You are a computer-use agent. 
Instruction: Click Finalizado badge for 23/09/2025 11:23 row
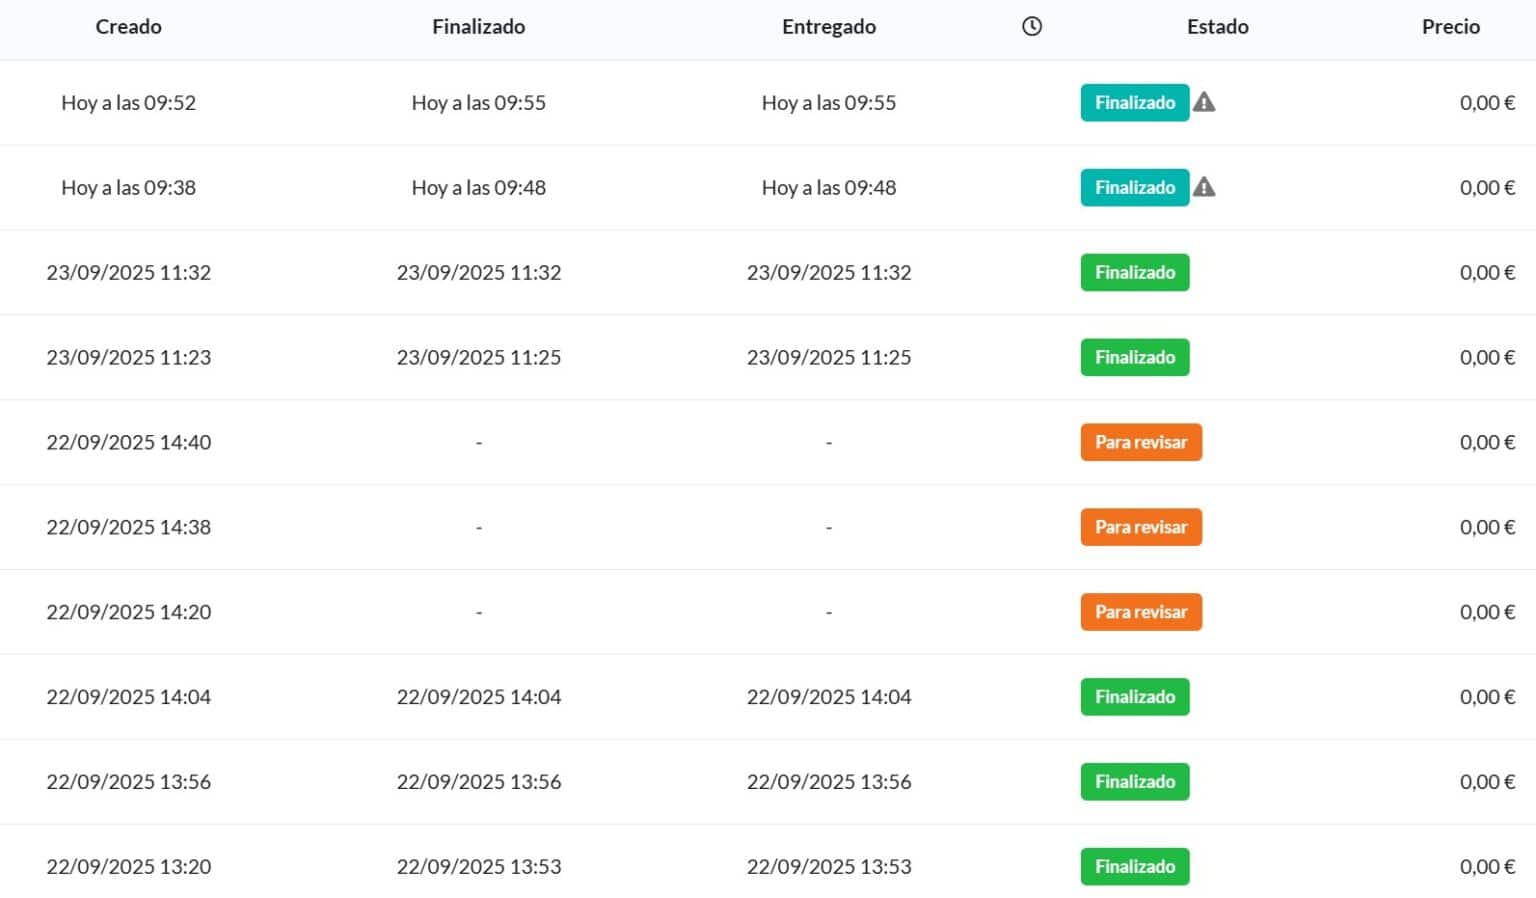tap(1134, 358)
